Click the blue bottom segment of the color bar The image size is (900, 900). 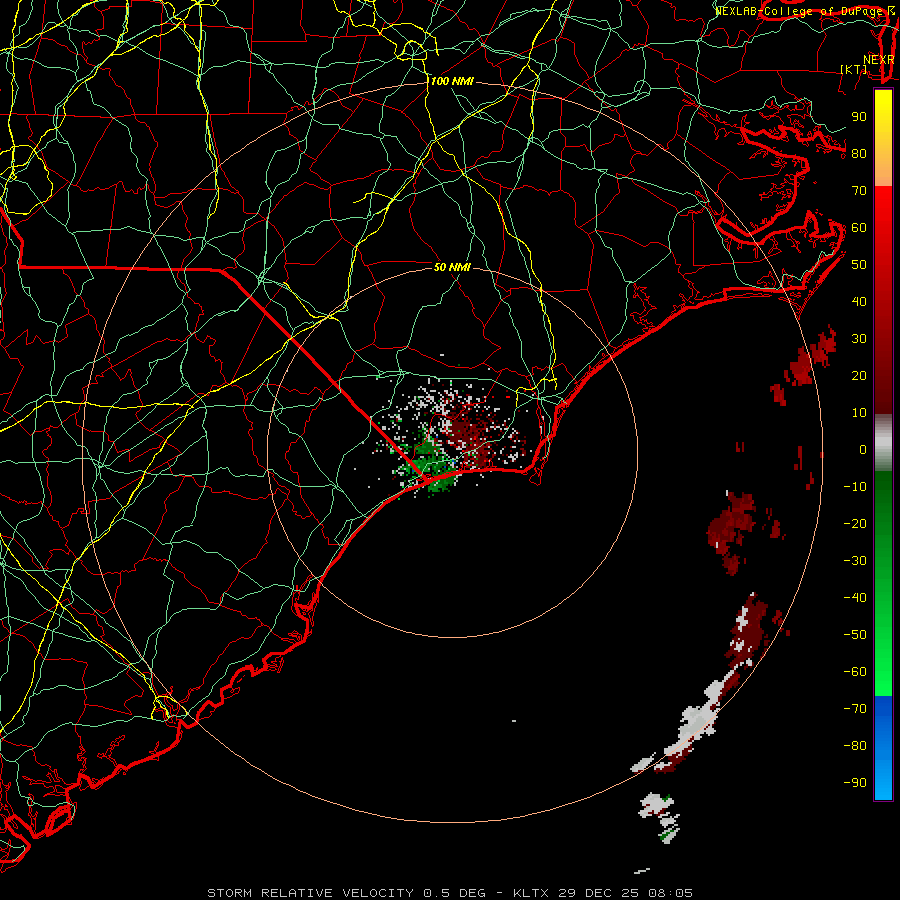tap(883, 748)
